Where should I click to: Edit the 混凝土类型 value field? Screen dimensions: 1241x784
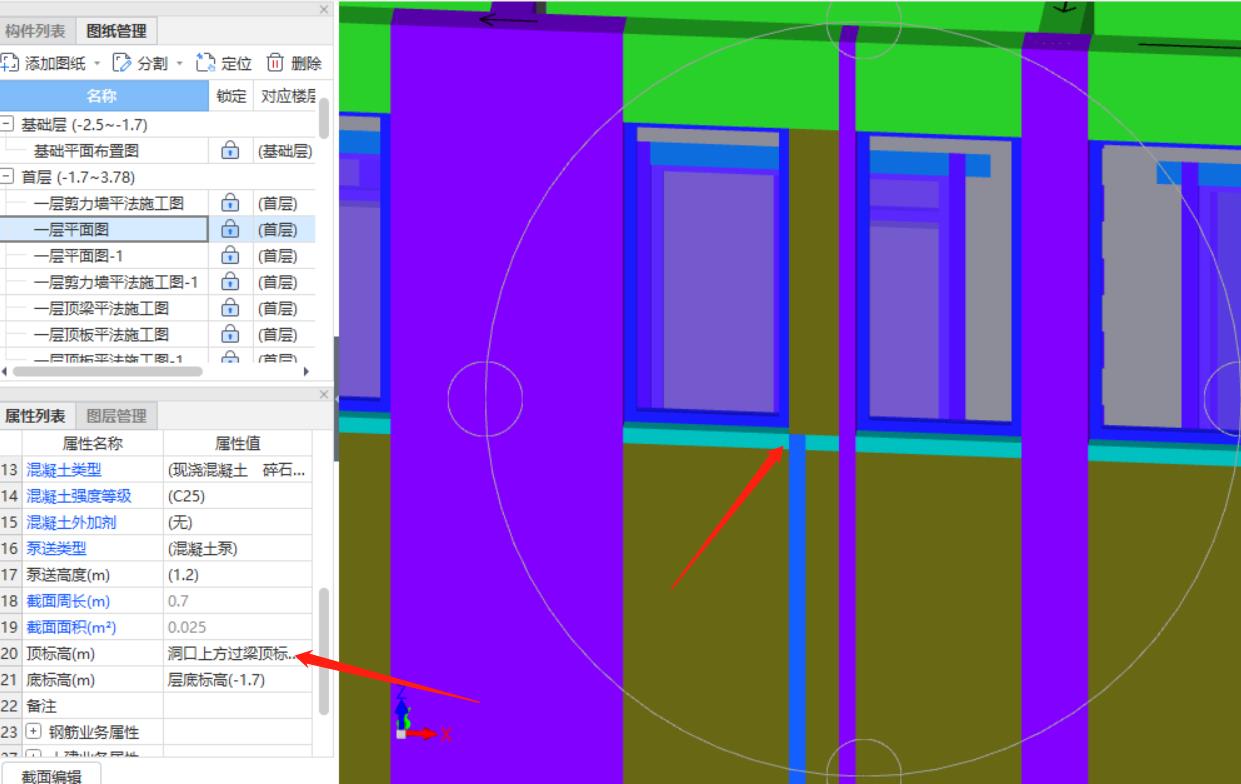click(238, 470)
